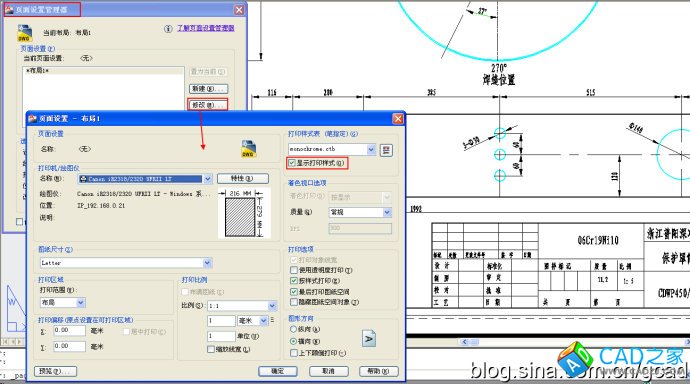Image resolution: width=690 pixels, height=384 pixels.
Task: Click the 修改 modify button
Action: [208, 105]
